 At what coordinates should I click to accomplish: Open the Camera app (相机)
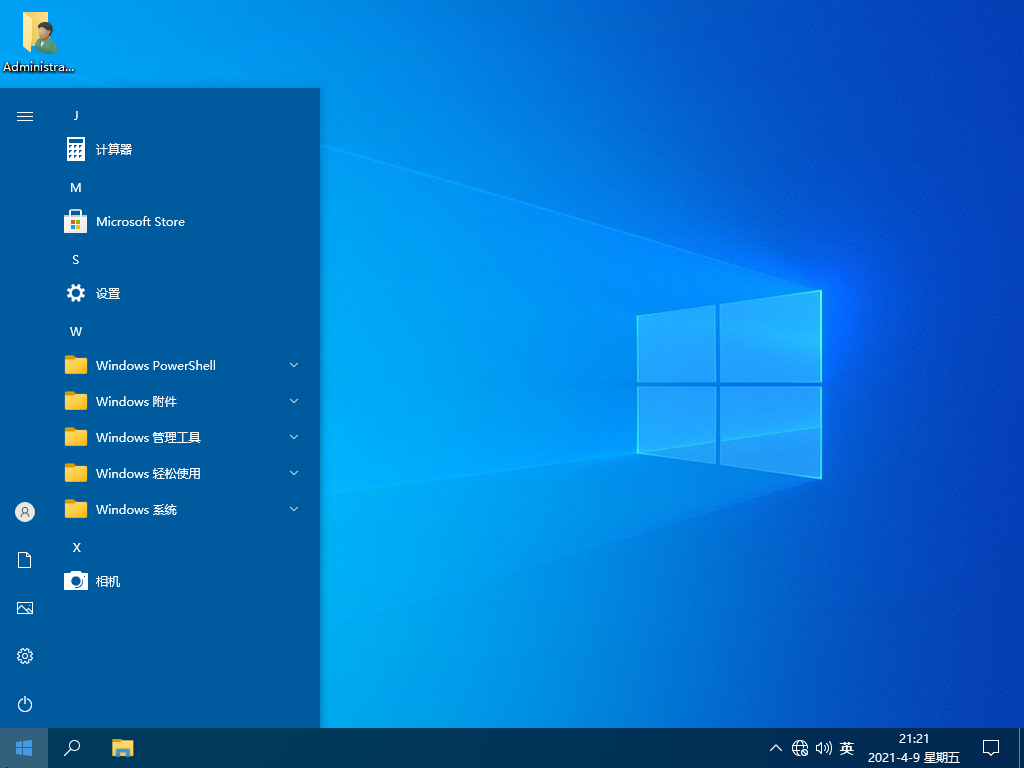point(108,582)
